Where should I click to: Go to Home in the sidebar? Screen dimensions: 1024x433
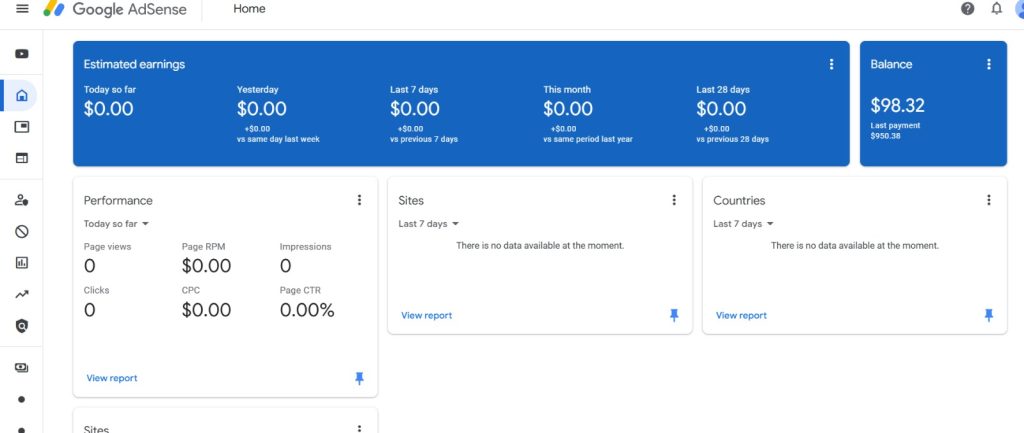coord(21,96)
